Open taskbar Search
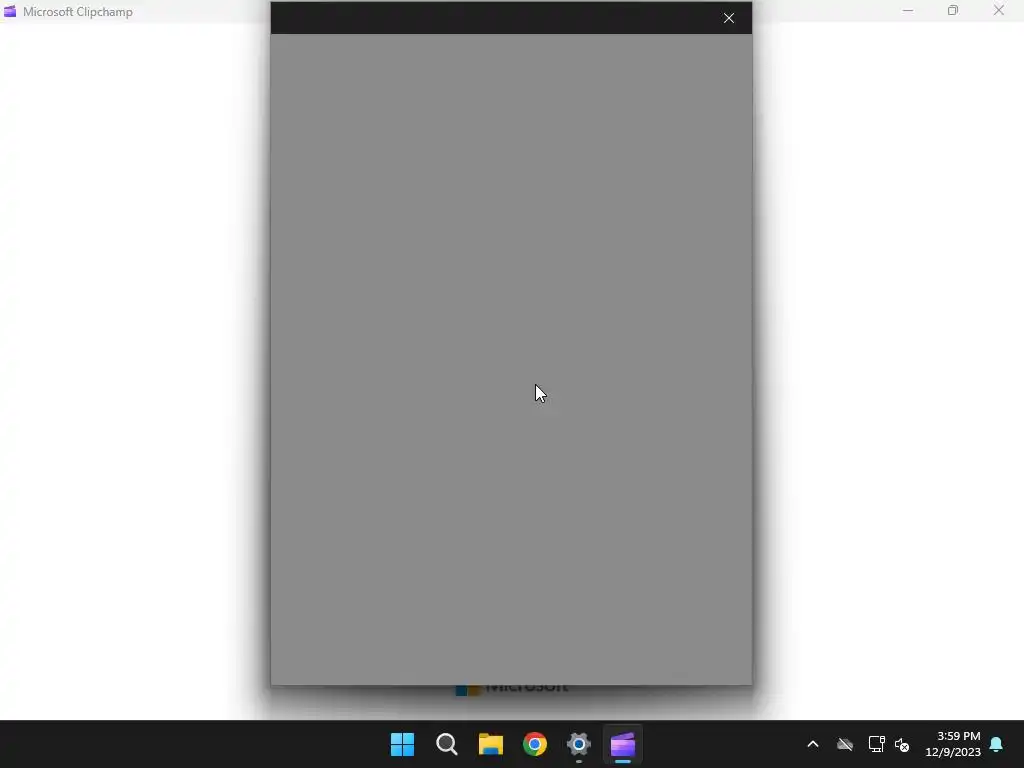1024x768 pixels. coord(447,744)
